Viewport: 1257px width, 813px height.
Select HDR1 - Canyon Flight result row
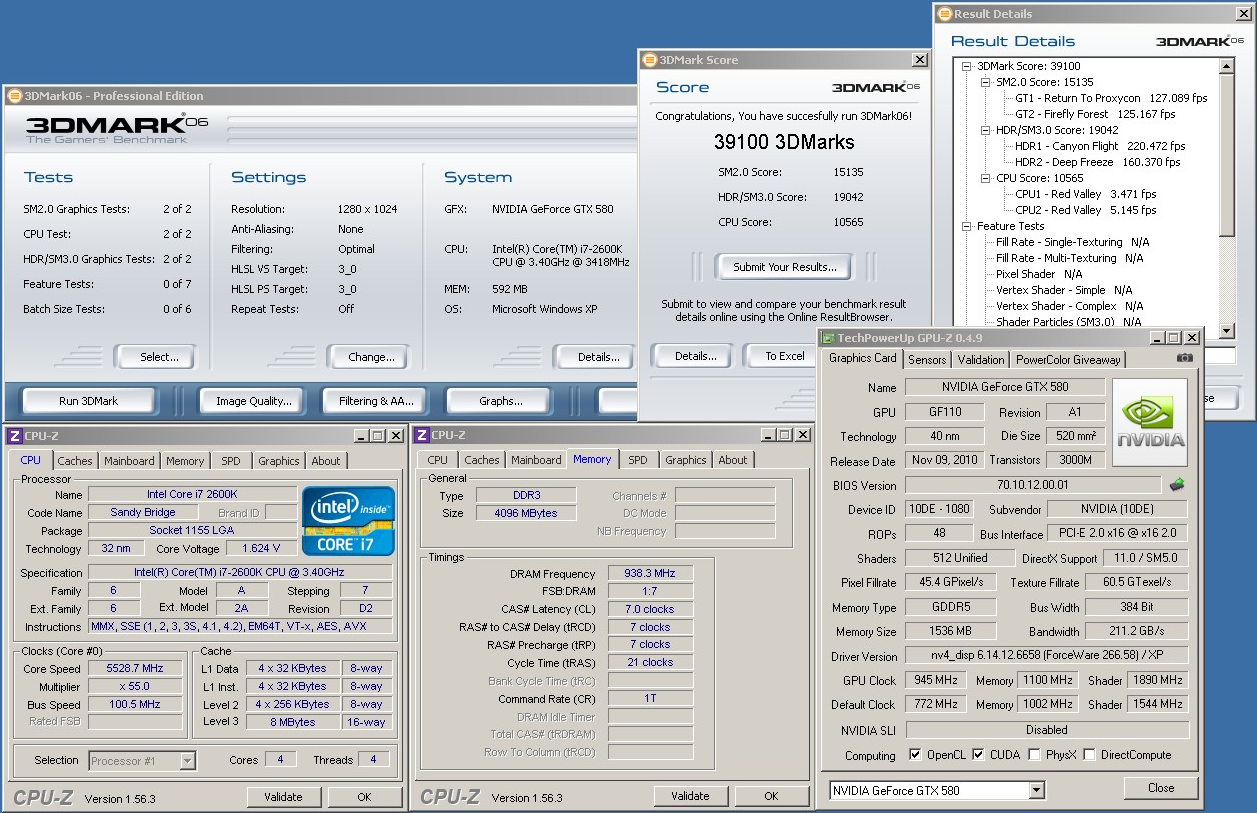[x=1099, y=146]
